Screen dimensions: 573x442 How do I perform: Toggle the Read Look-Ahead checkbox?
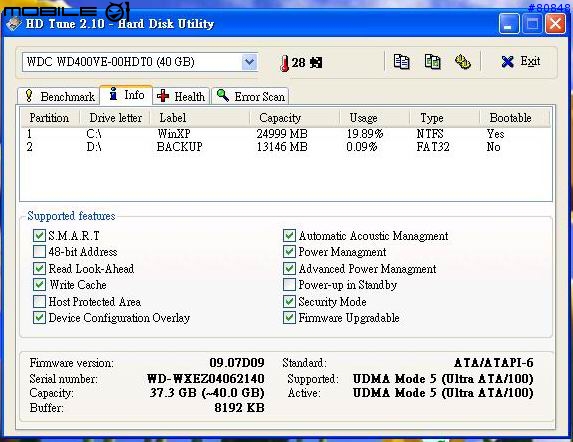tap(39, 268)
